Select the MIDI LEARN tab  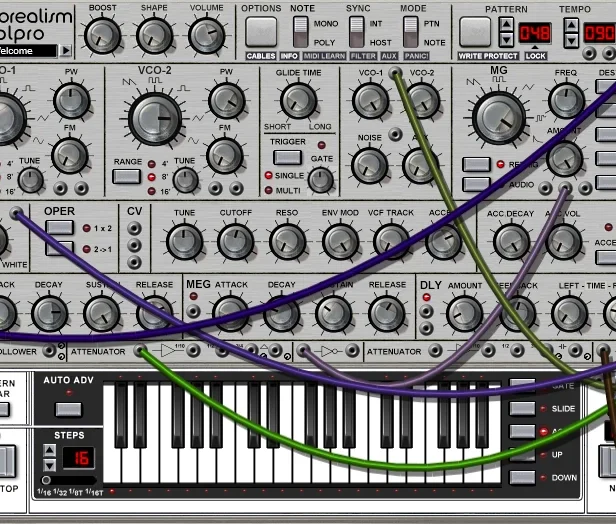(x=324, y=56)
